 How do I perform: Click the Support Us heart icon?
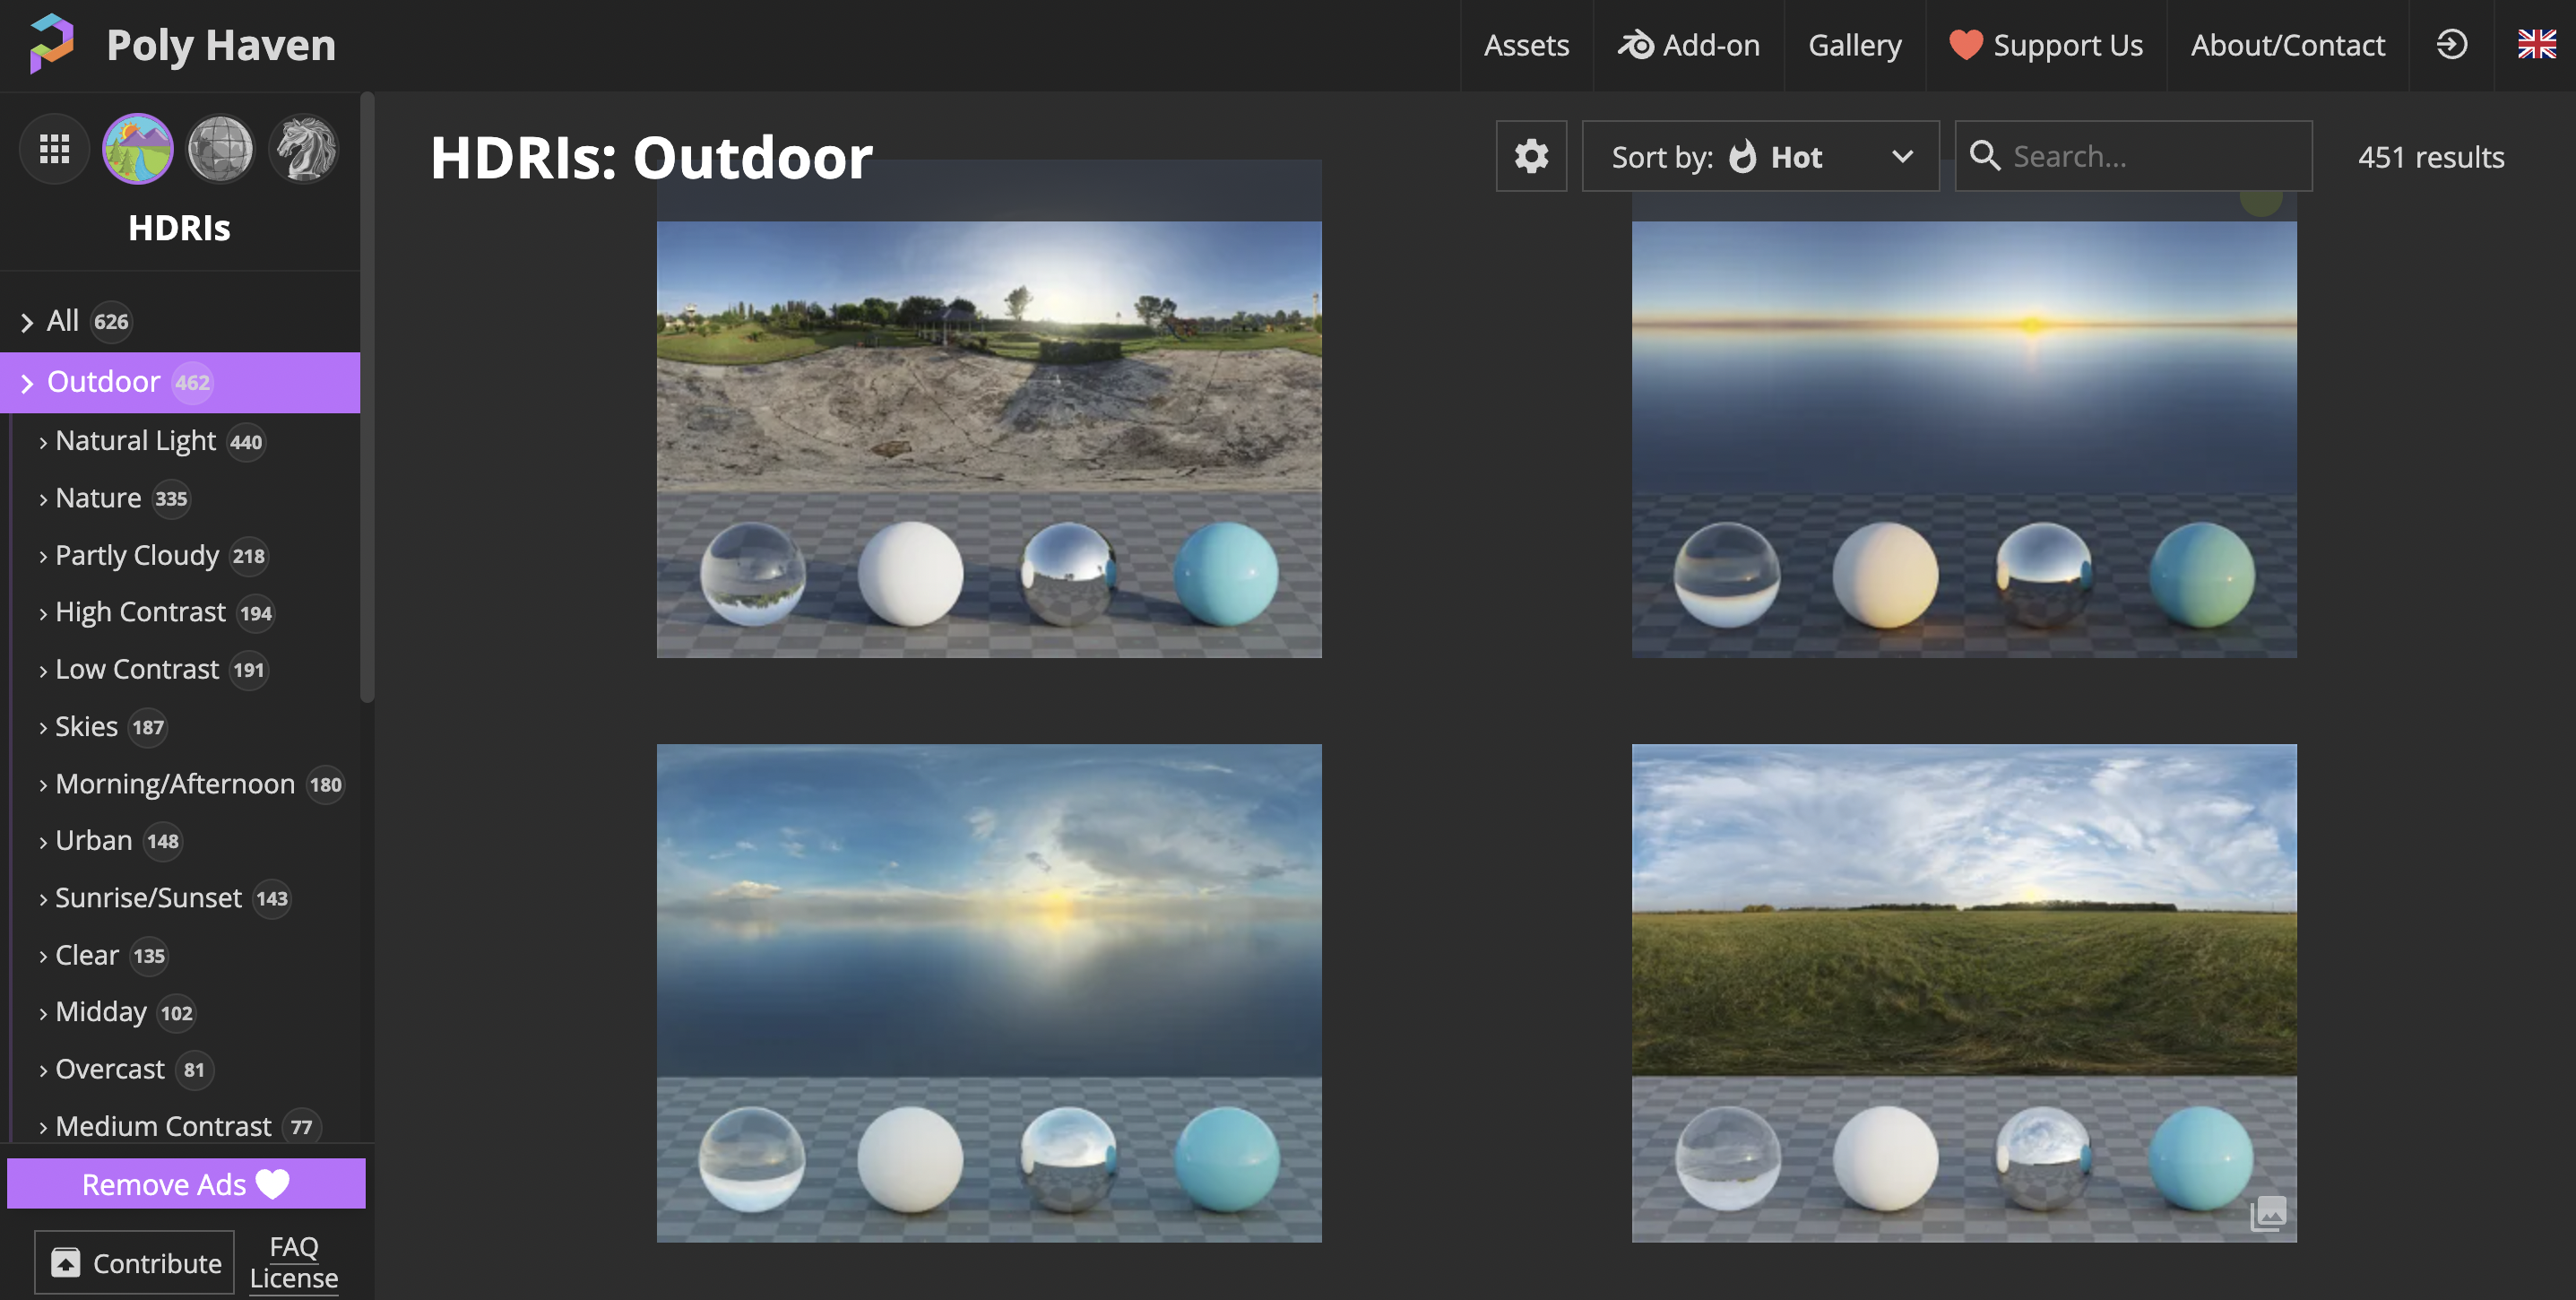tap(1965, 45)
